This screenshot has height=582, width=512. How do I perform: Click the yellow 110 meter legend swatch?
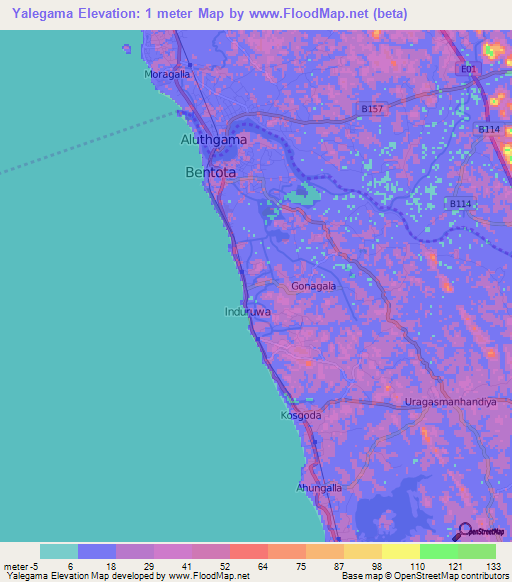(401, 552)
